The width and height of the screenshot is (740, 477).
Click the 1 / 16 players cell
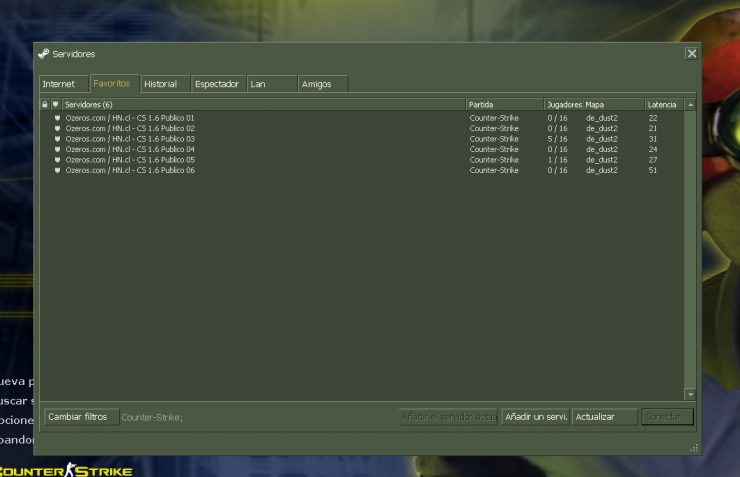[x=557, y=159]
